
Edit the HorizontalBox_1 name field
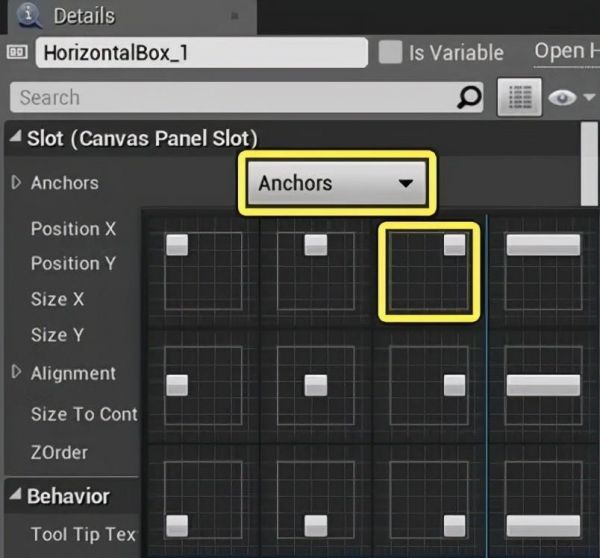pos(200,52)
